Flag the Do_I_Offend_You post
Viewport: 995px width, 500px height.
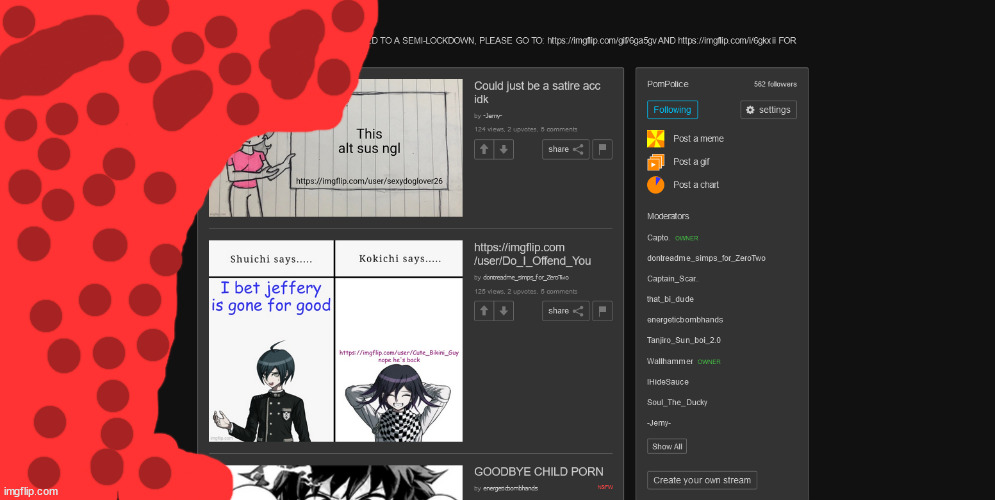pos(602,311)
